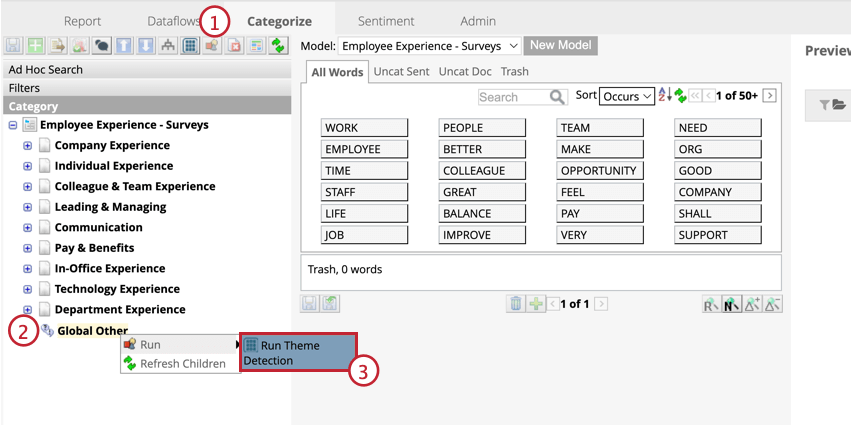
Task: Switch to the Sentiment tab
Action: (386, 21)
